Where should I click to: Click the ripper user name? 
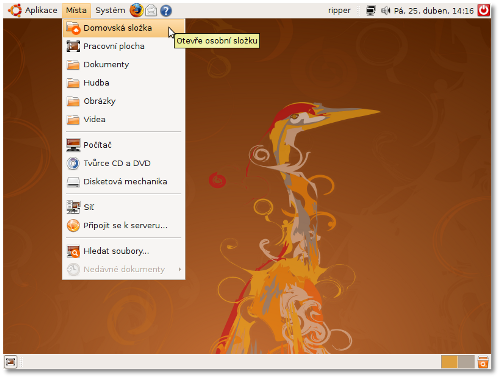[x=339, y=11]
